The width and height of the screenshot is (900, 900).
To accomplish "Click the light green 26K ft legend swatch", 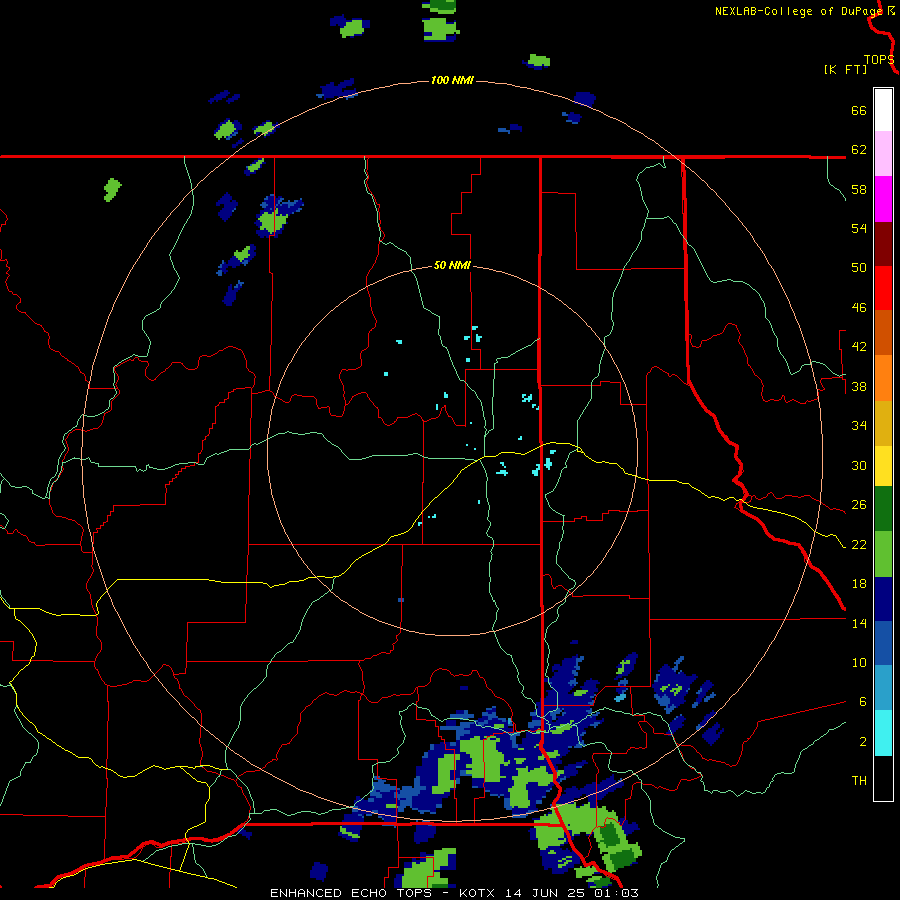I will click(883, 554).
